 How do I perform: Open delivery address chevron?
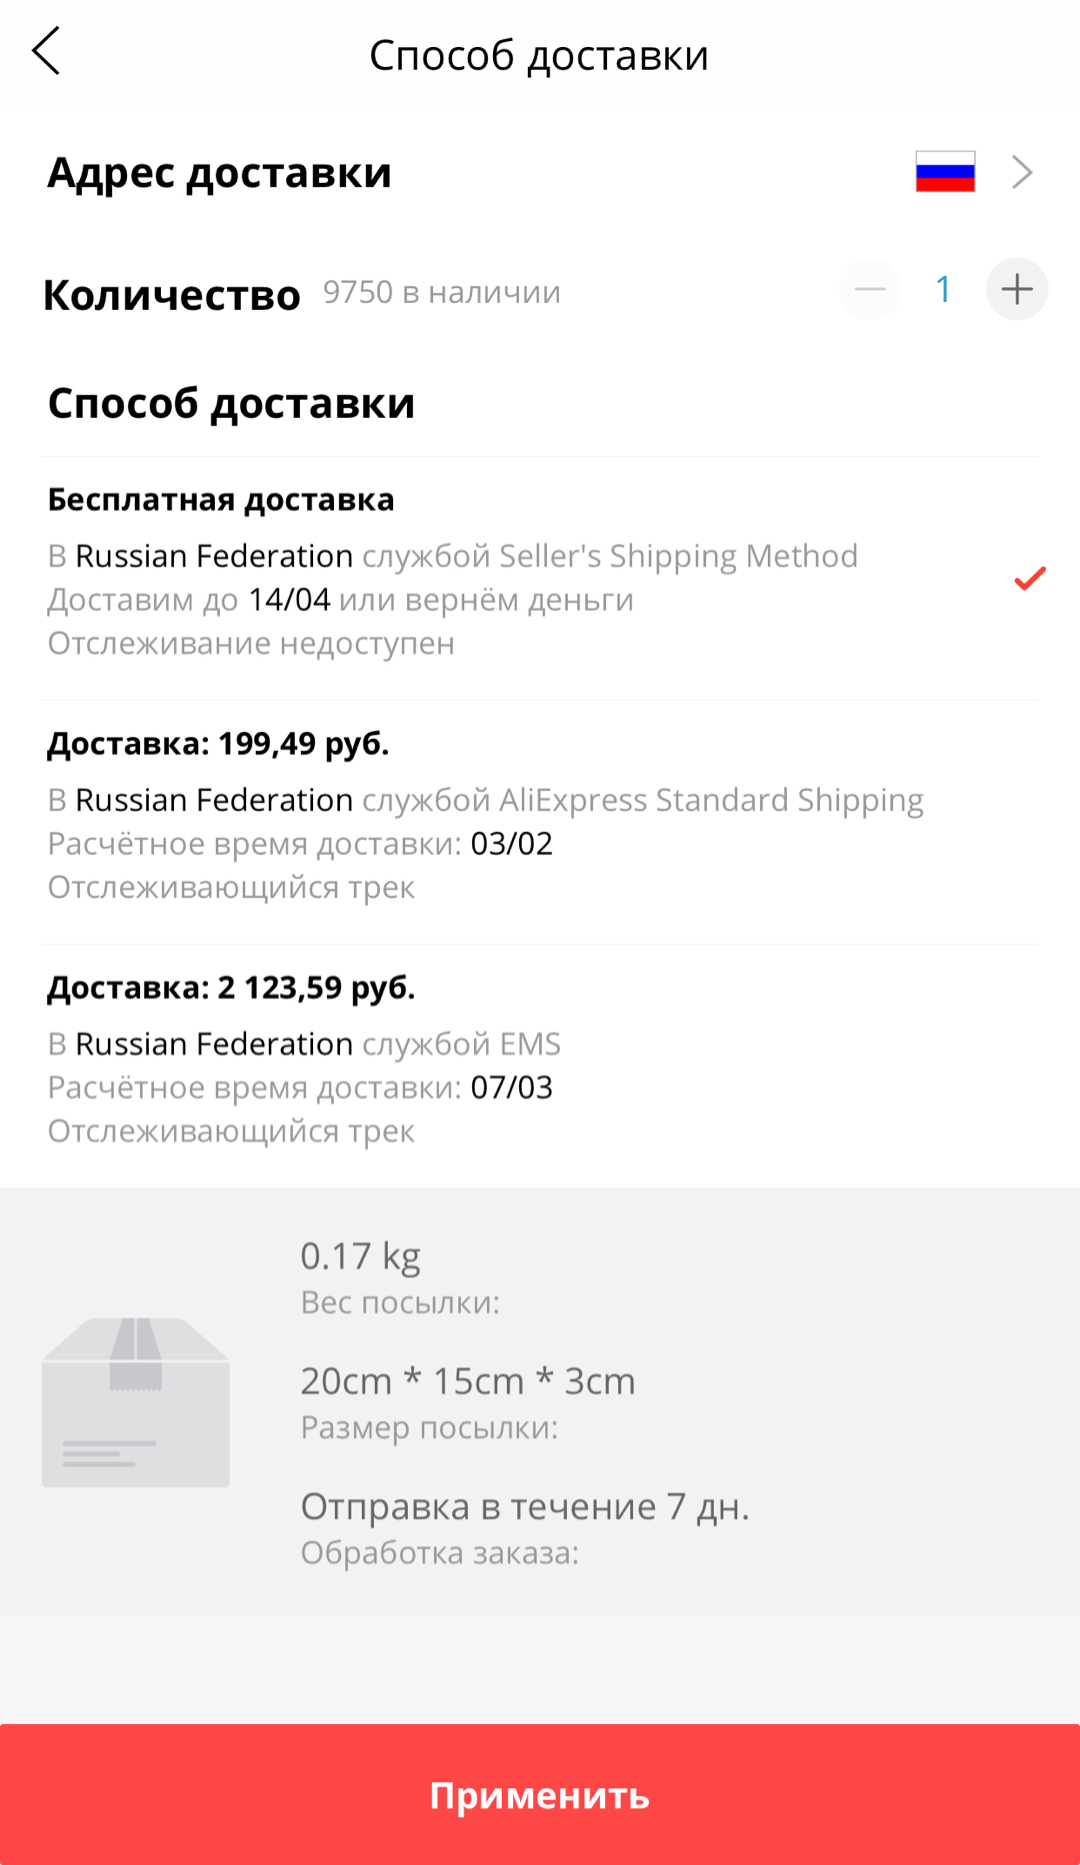(1022, 172)
